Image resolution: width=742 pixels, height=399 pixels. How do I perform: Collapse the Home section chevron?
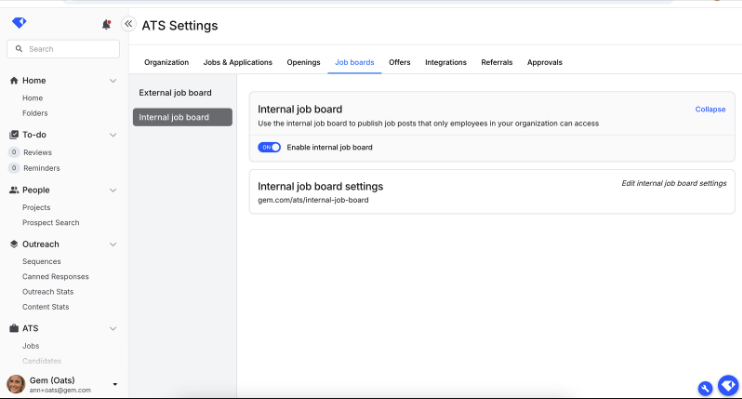point(113,81)
